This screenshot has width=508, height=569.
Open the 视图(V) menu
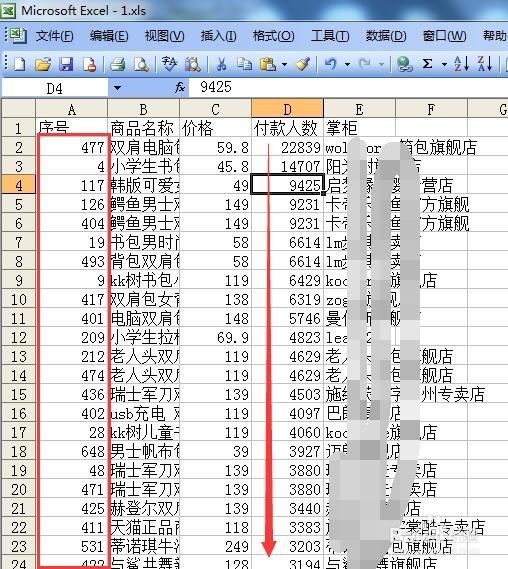[164, 36]
